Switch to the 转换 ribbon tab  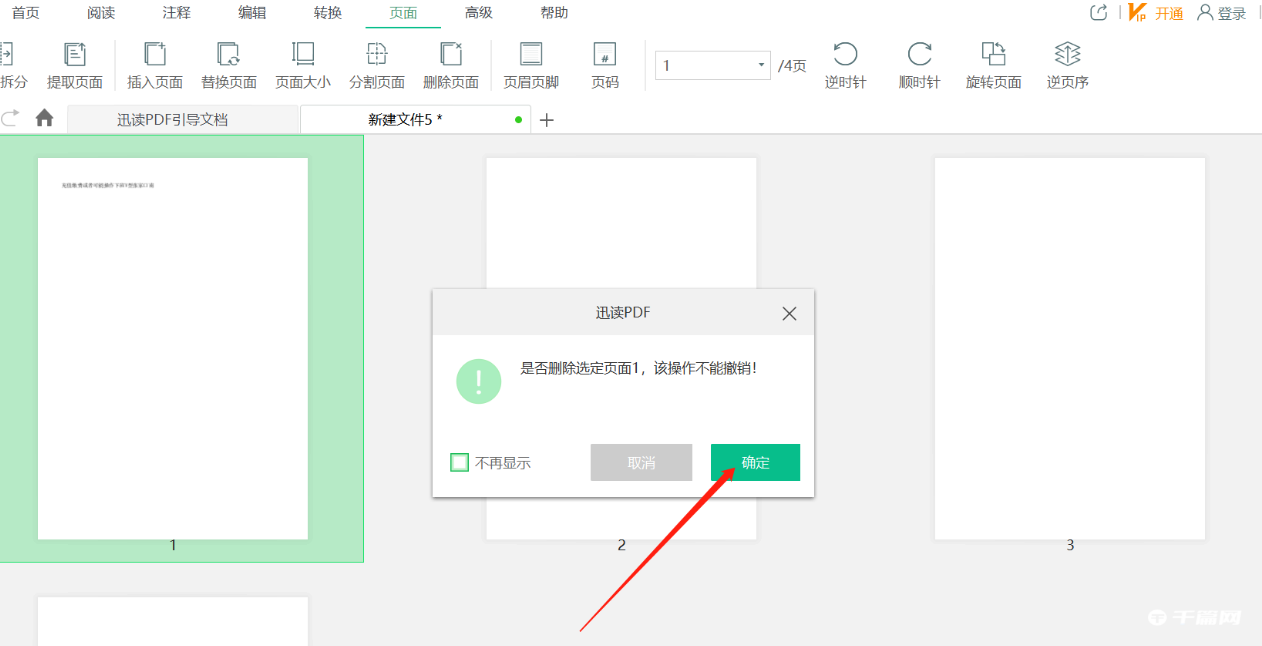click(327, 13)
